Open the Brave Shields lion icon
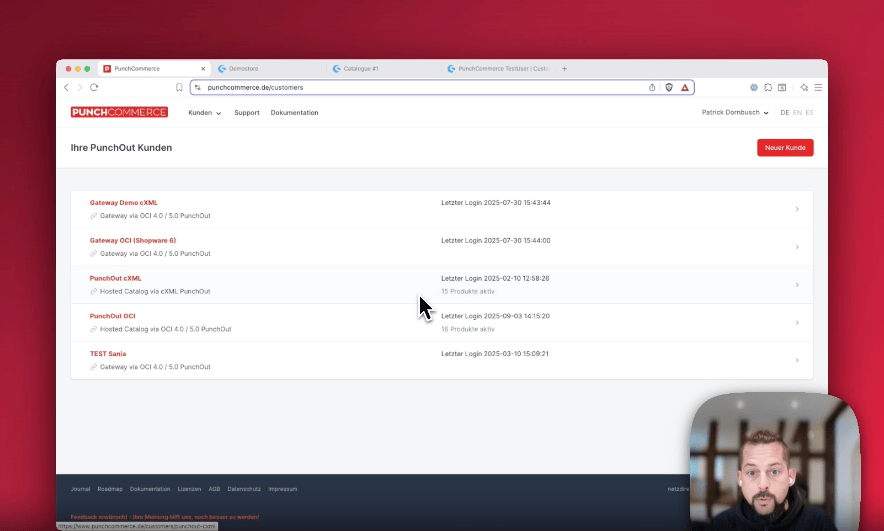 [x=669, y=88]
